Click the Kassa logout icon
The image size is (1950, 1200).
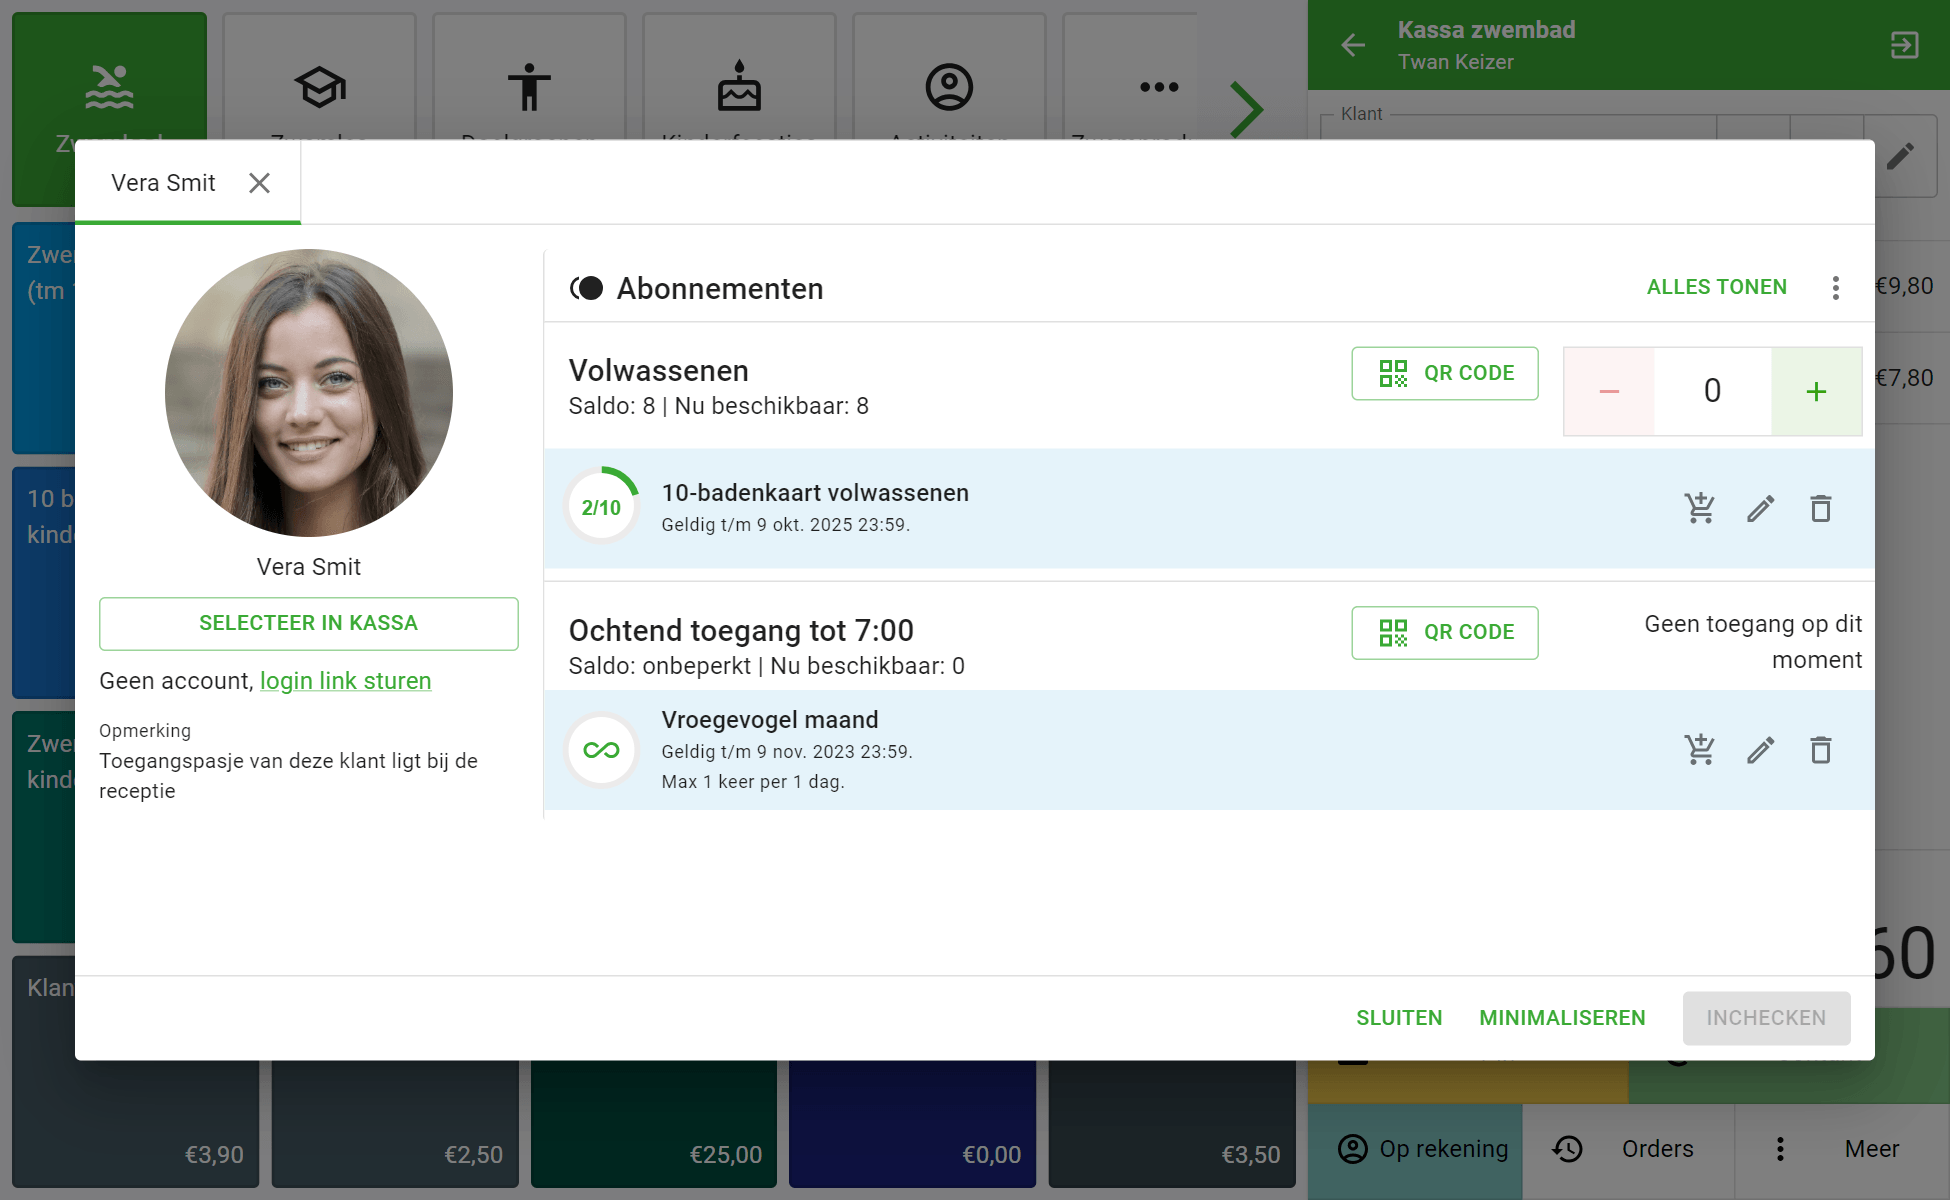point(1904,45)
